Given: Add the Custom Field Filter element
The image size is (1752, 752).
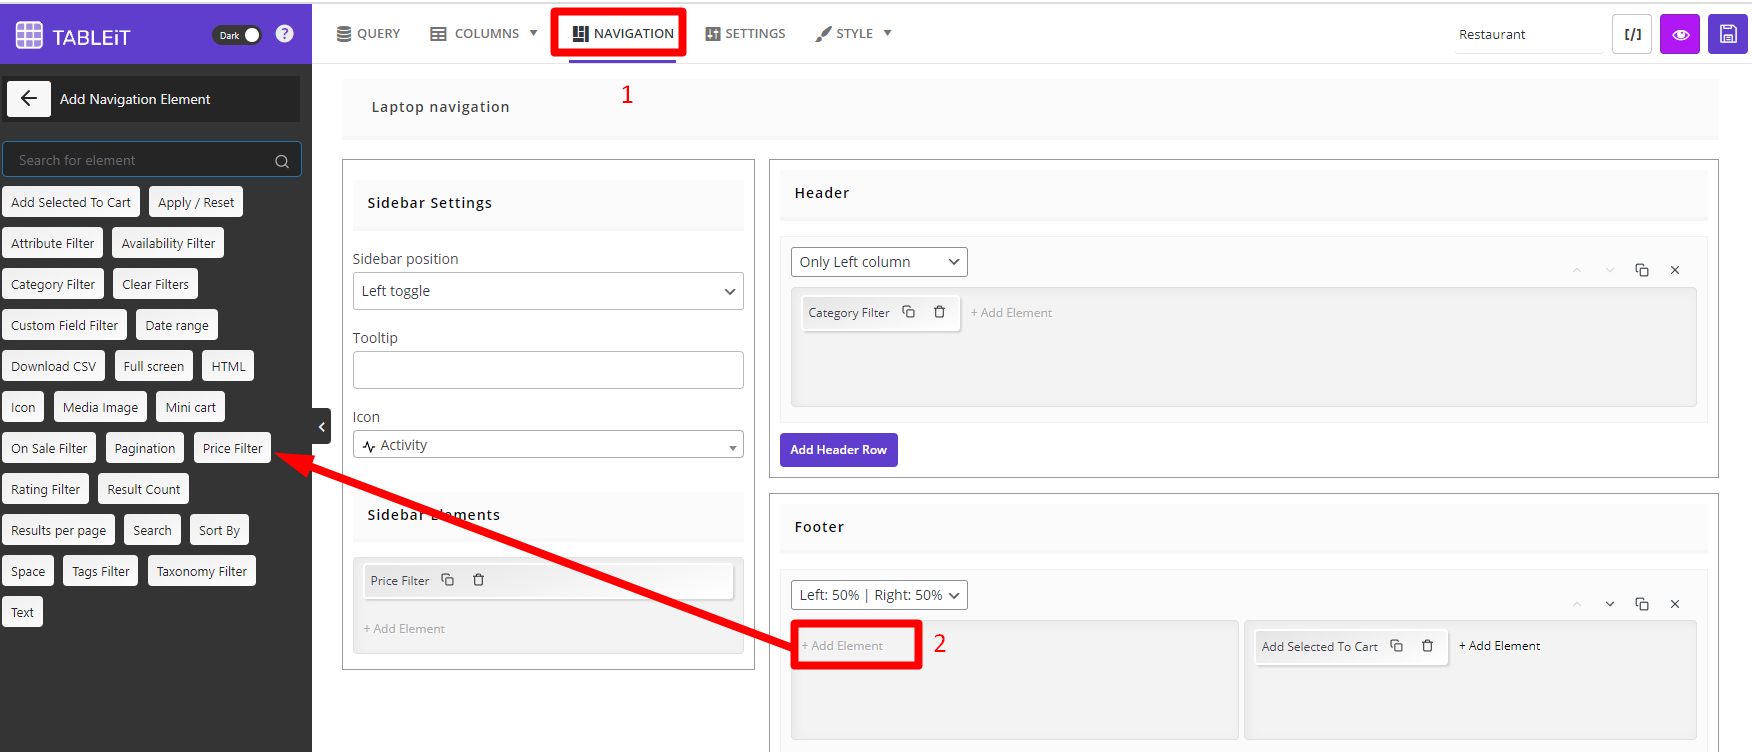Looking at the screenshot, I should coord(64,325).
